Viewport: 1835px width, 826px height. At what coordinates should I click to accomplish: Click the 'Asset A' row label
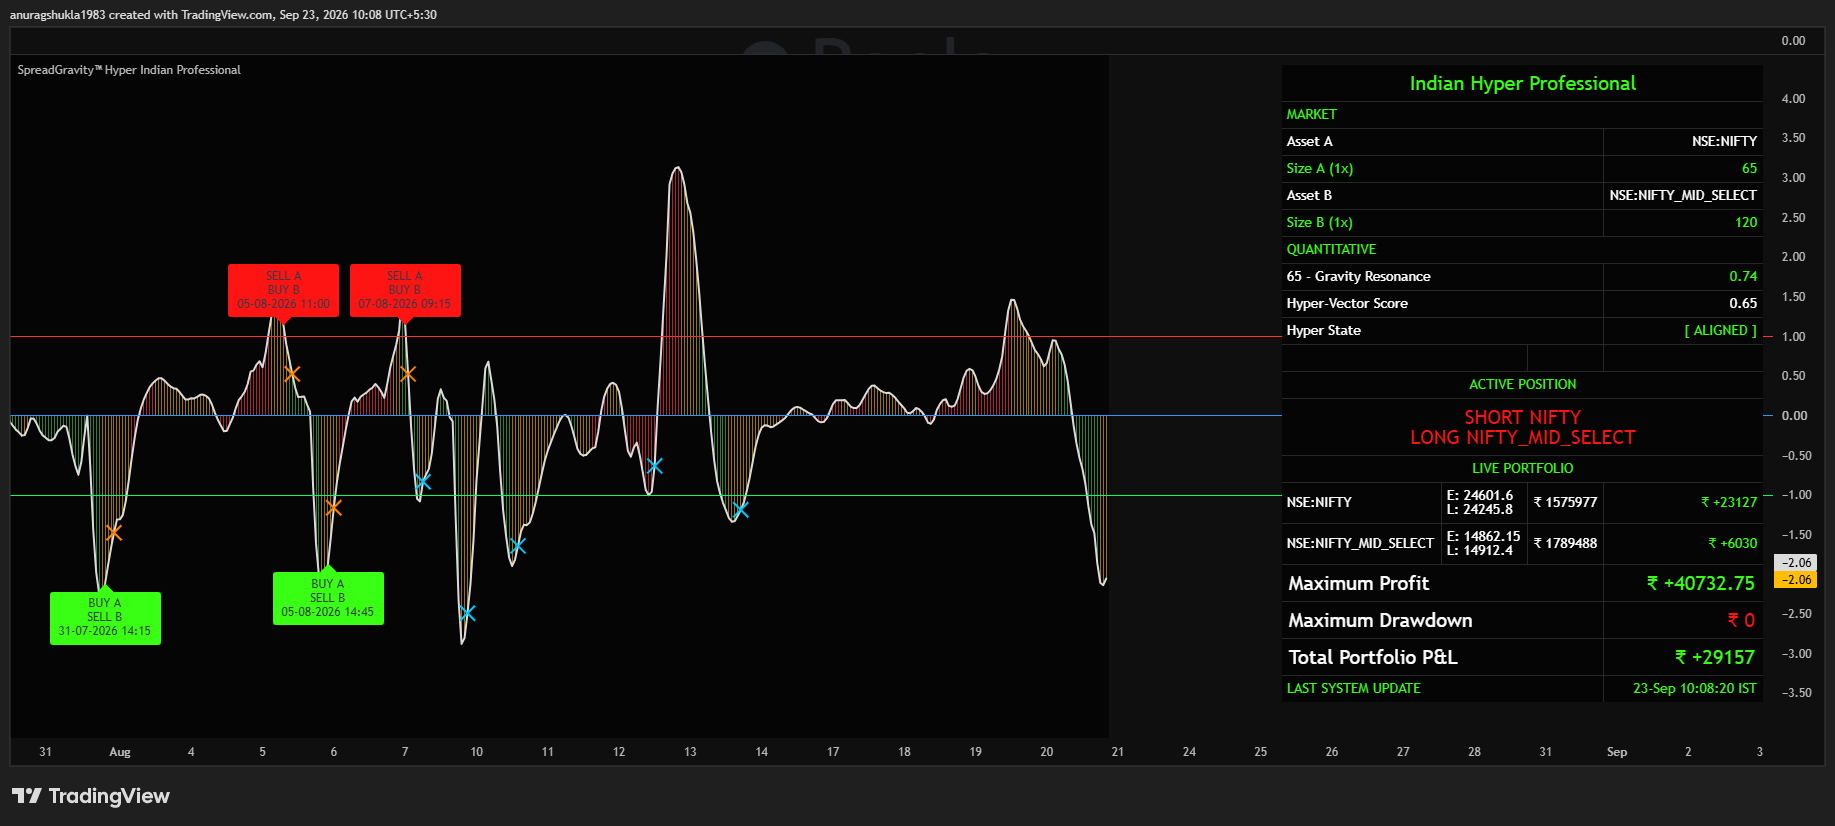[1309, 142]
